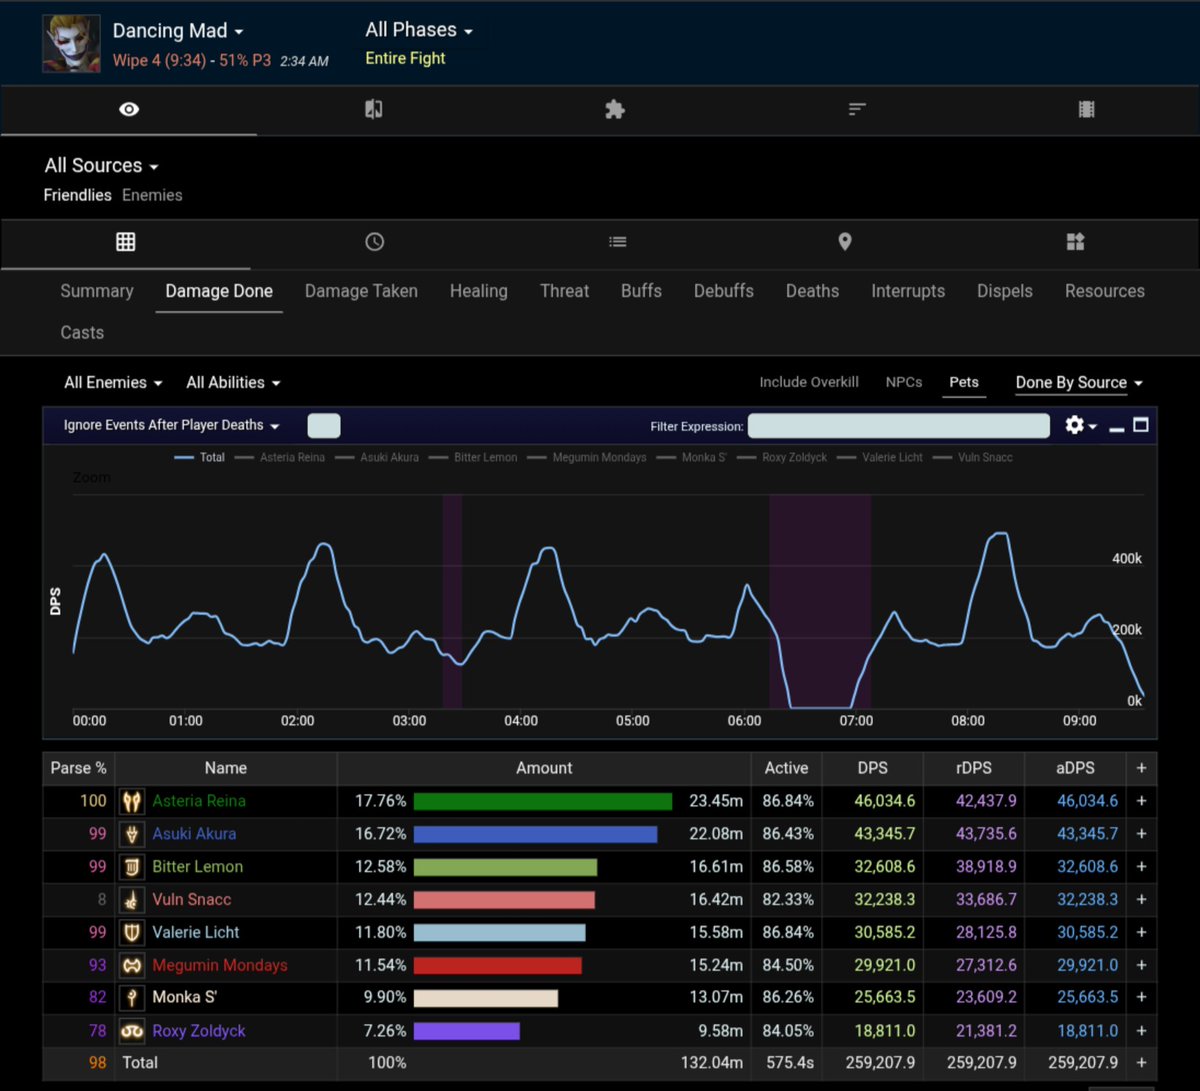Click Asteria Reina's green damage bar
This screenshot has width=1200, height=1091.
click(x=543, y=801)
